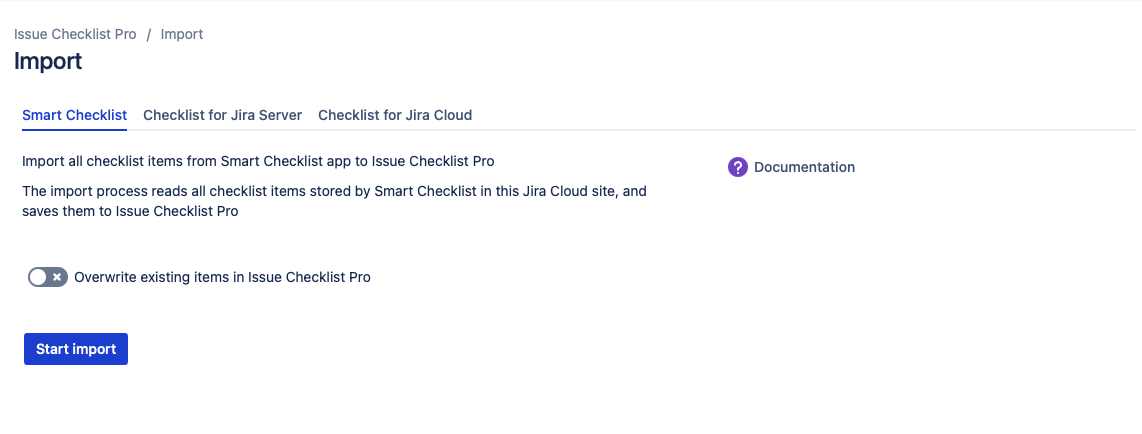1142x434 pixels.
Task: Switch to the Checklist for Jira Server tab
Action: tap(222, 115)
